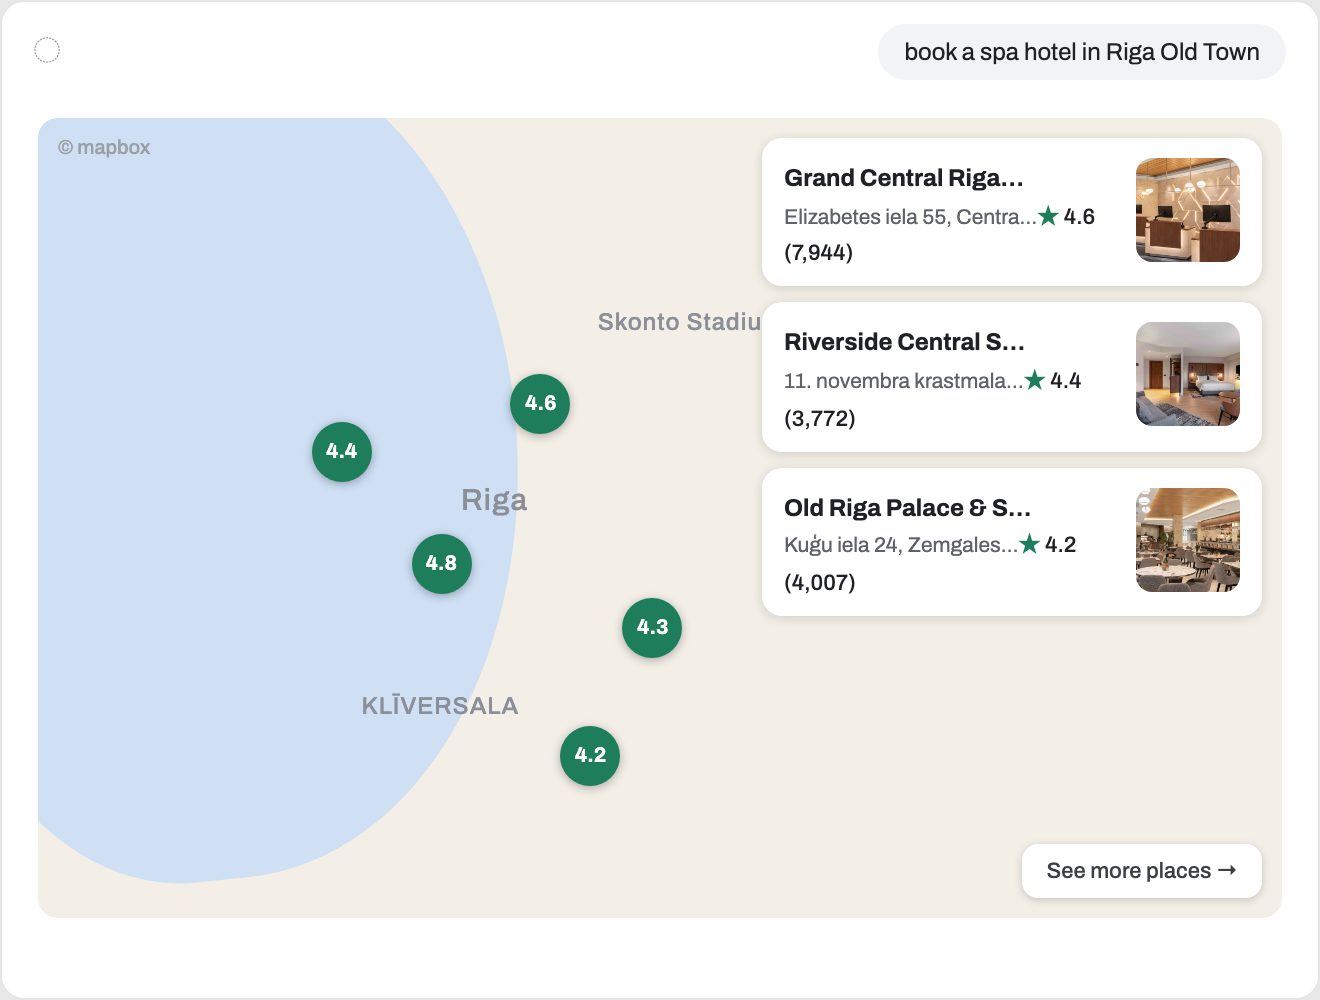Viewport: 1320px width, 1000px height.
Task: Click the dotted circle icon at top left
Action: [x=47, y=50]
